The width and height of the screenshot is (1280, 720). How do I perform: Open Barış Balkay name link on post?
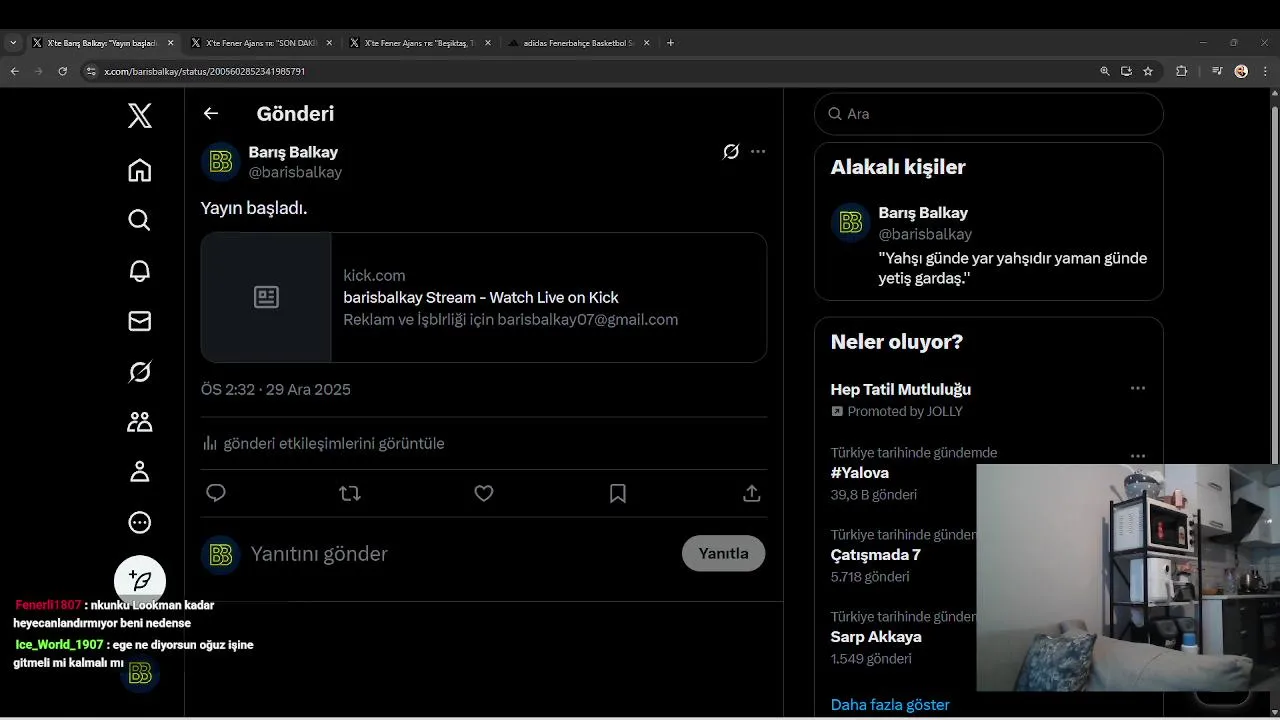click(x=293, y=152)
